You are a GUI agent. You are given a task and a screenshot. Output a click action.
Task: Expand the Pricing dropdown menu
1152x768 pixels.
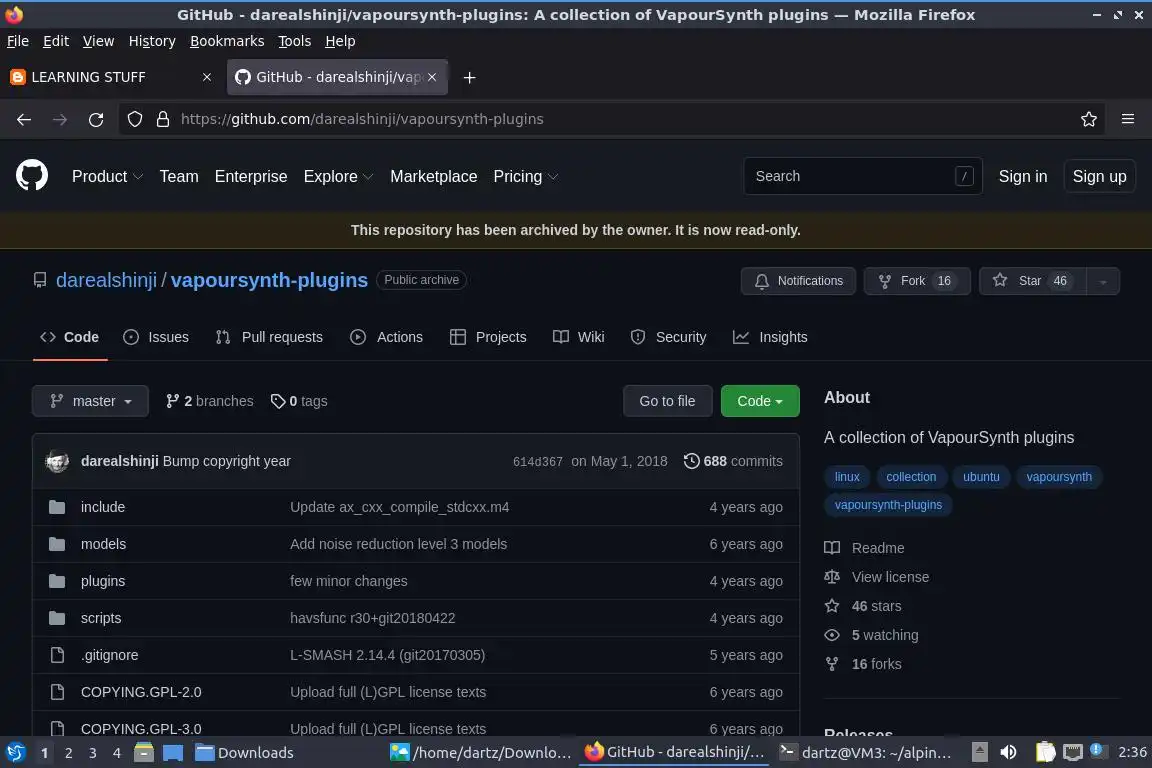click(x=526, y=176)
